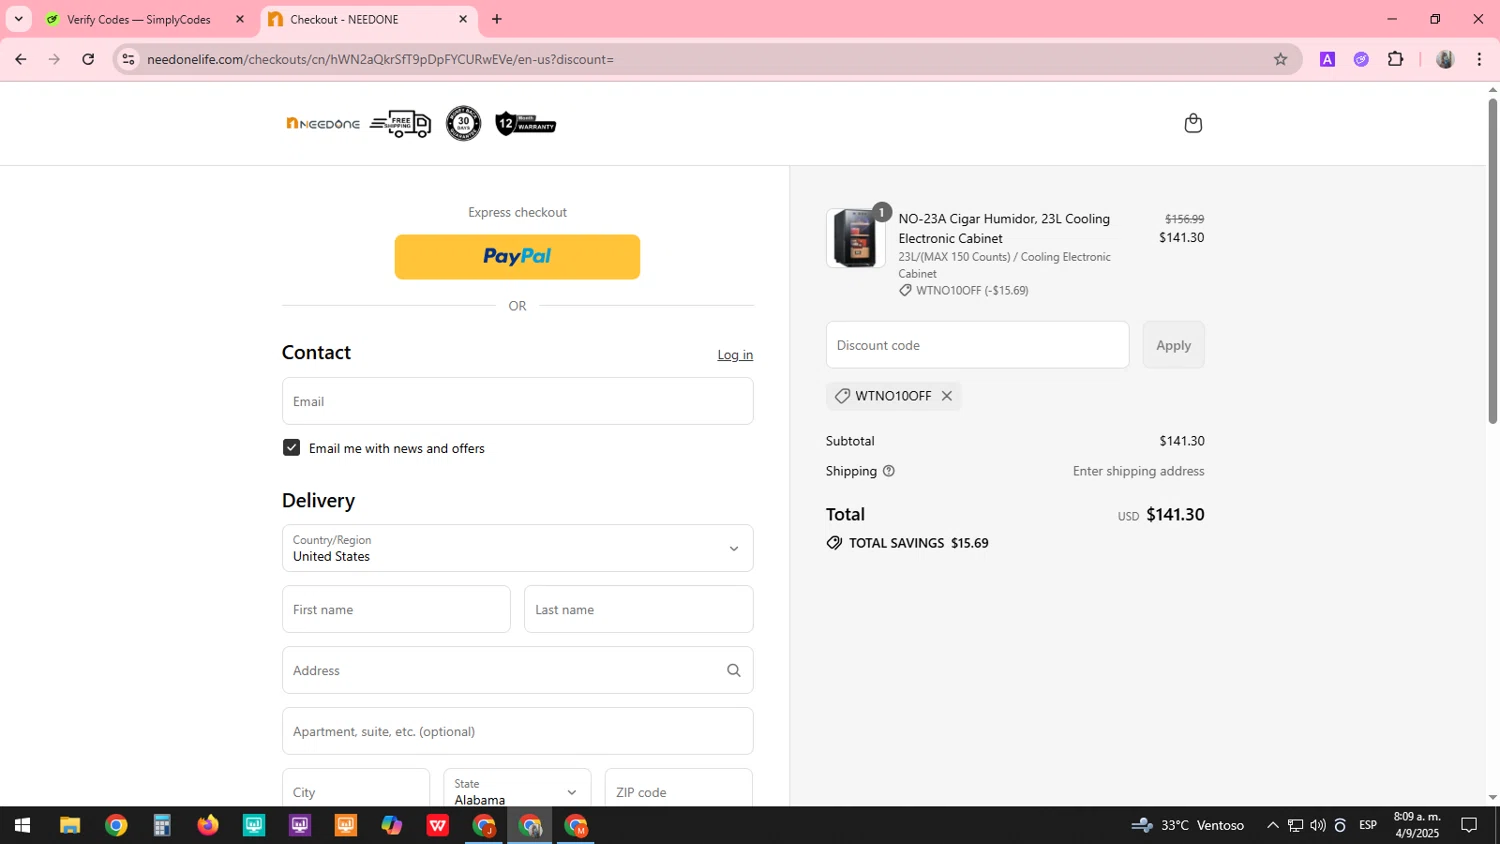
Task: Click the free shipping truck badge
Action: point(400,124)
